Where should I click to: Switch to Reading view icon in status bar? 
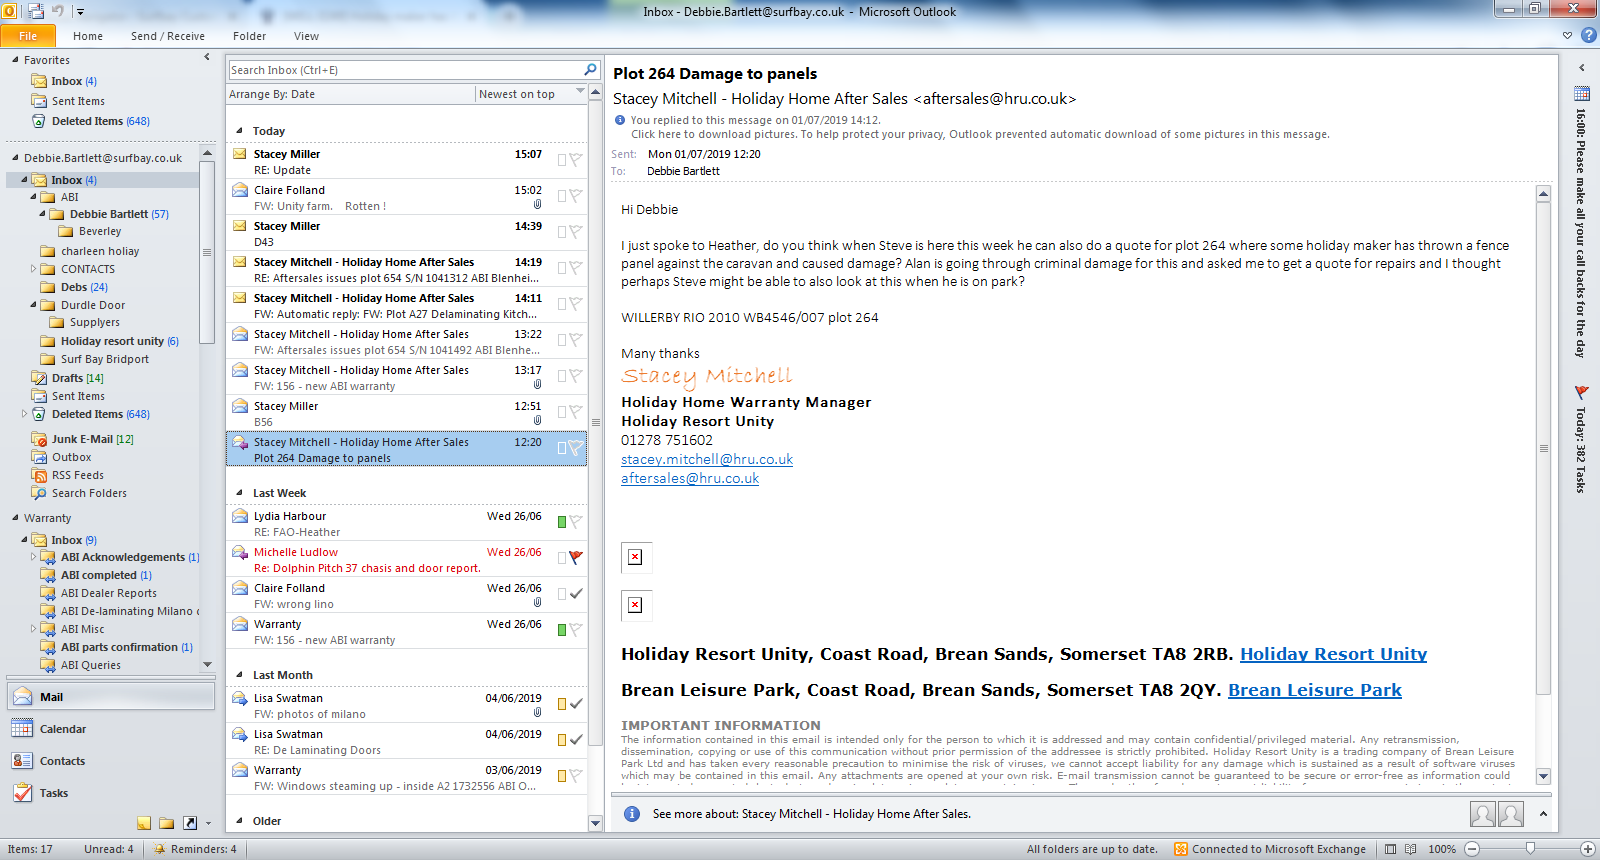pyautogui.click(x=1410, y=849)
